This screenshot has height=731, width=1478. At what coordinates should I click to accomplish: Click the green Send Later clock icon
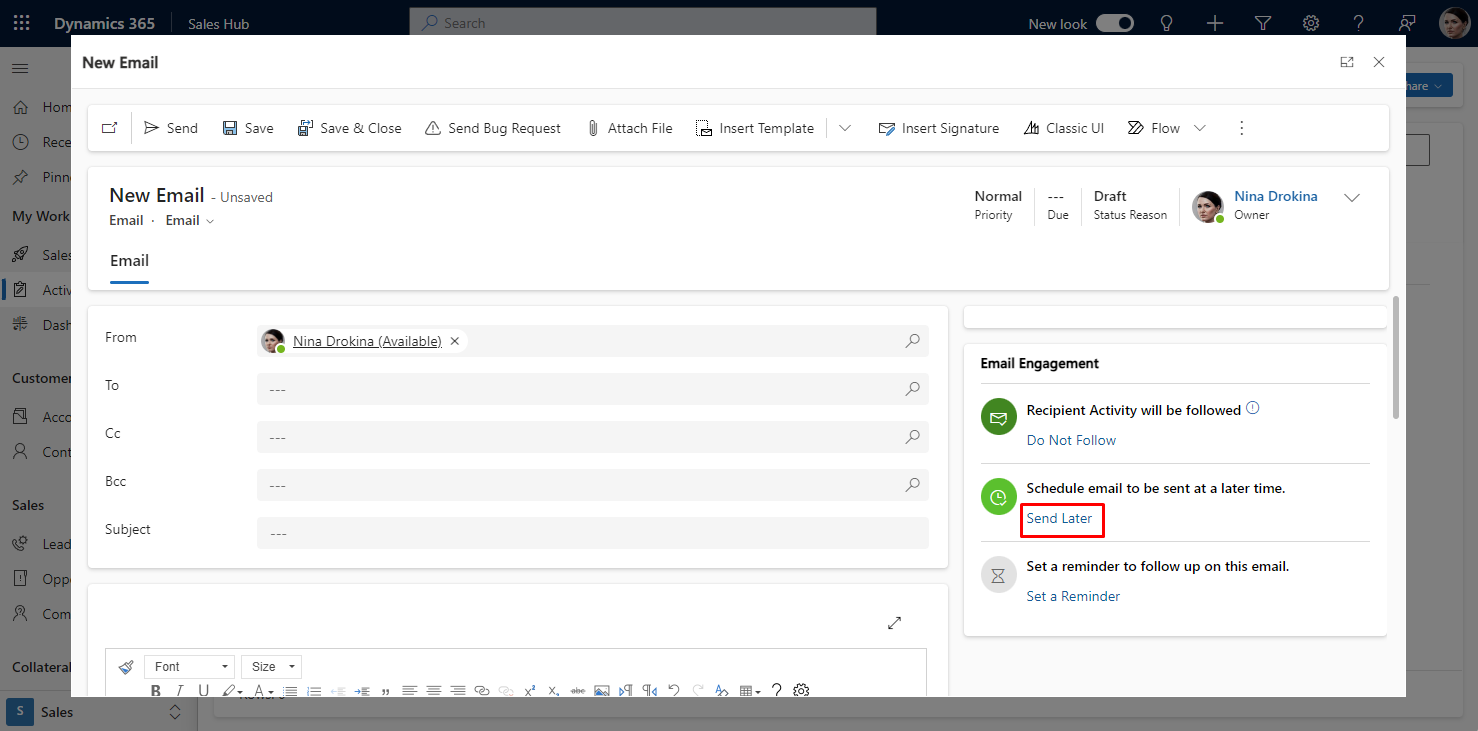[x=998, y=497]
